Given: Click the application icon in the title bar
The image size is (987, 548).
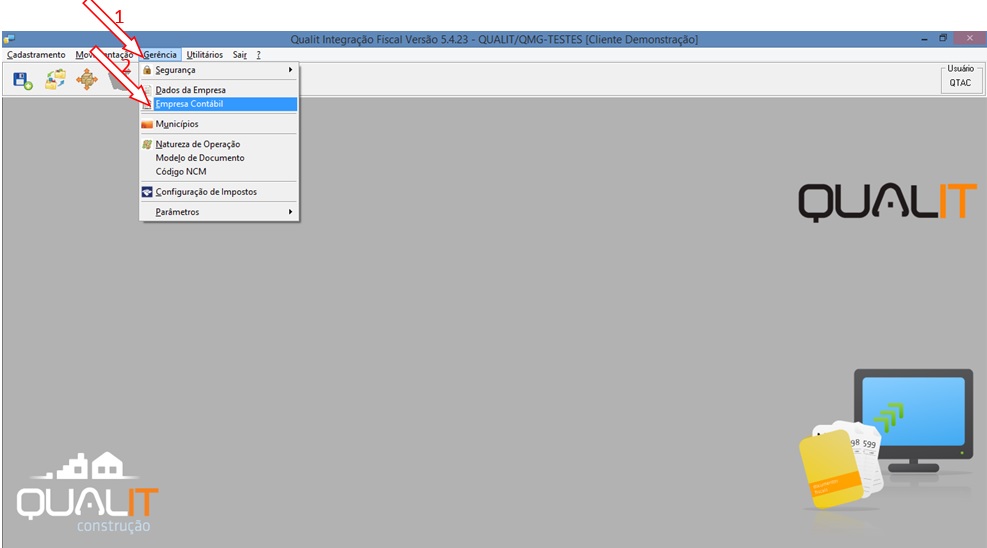Looking at the screenshot, I should pos(9,39).
